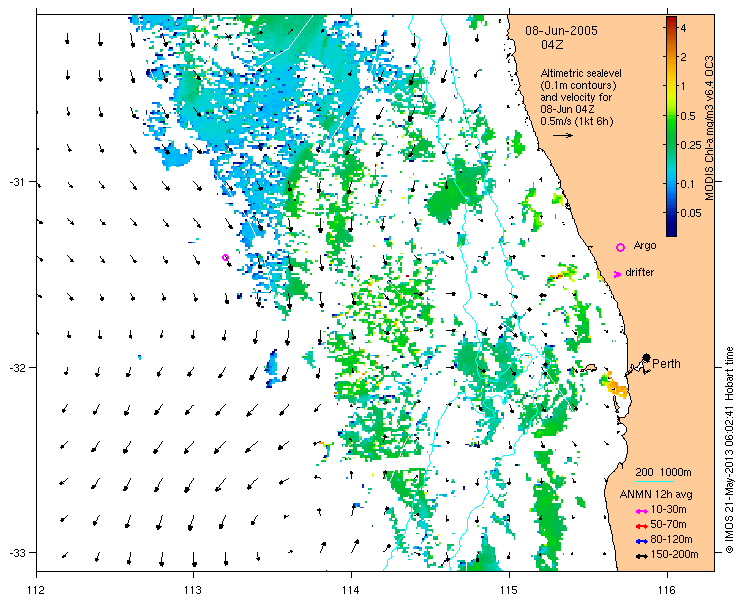Click the 'Perth' city label

666,364
